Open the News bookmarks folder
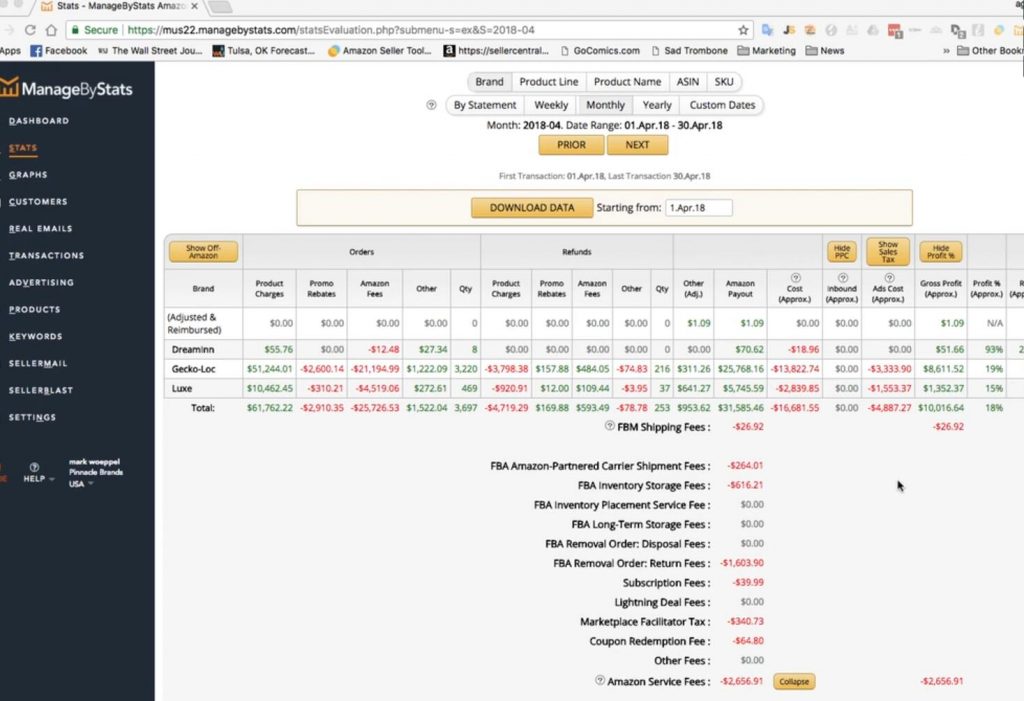Viewport: 1024px width, 701px height. [x=825, y=50]
